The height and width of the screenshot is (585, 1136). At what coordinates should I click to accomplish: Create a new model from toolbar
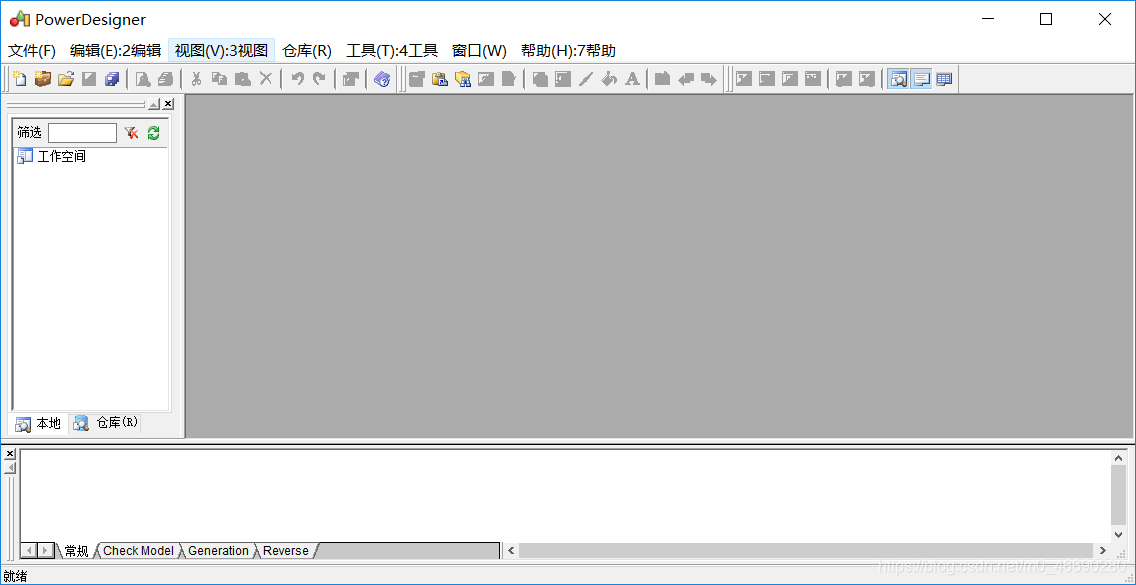(20, 79)
